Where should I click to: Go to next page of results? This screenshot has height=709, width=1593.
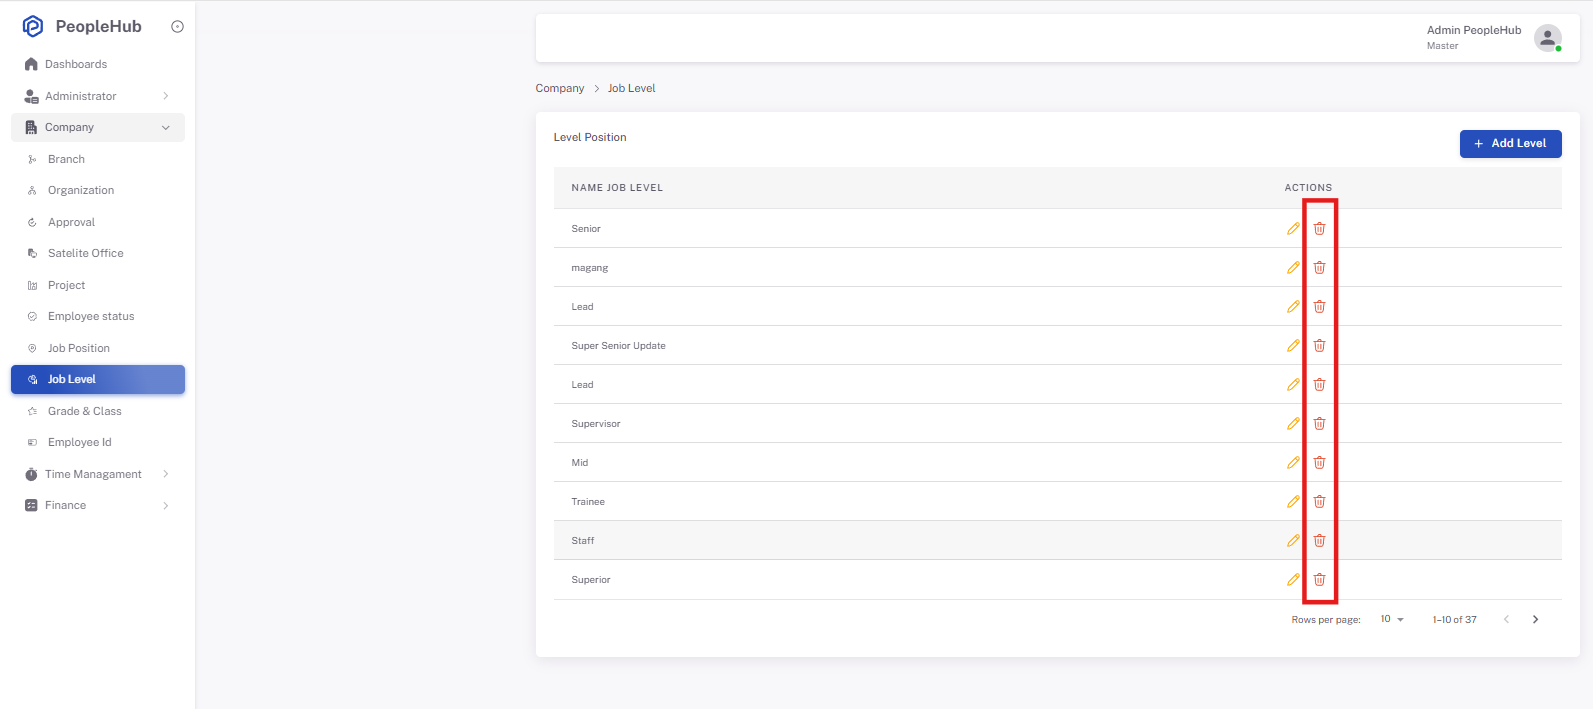(1535, 619)
